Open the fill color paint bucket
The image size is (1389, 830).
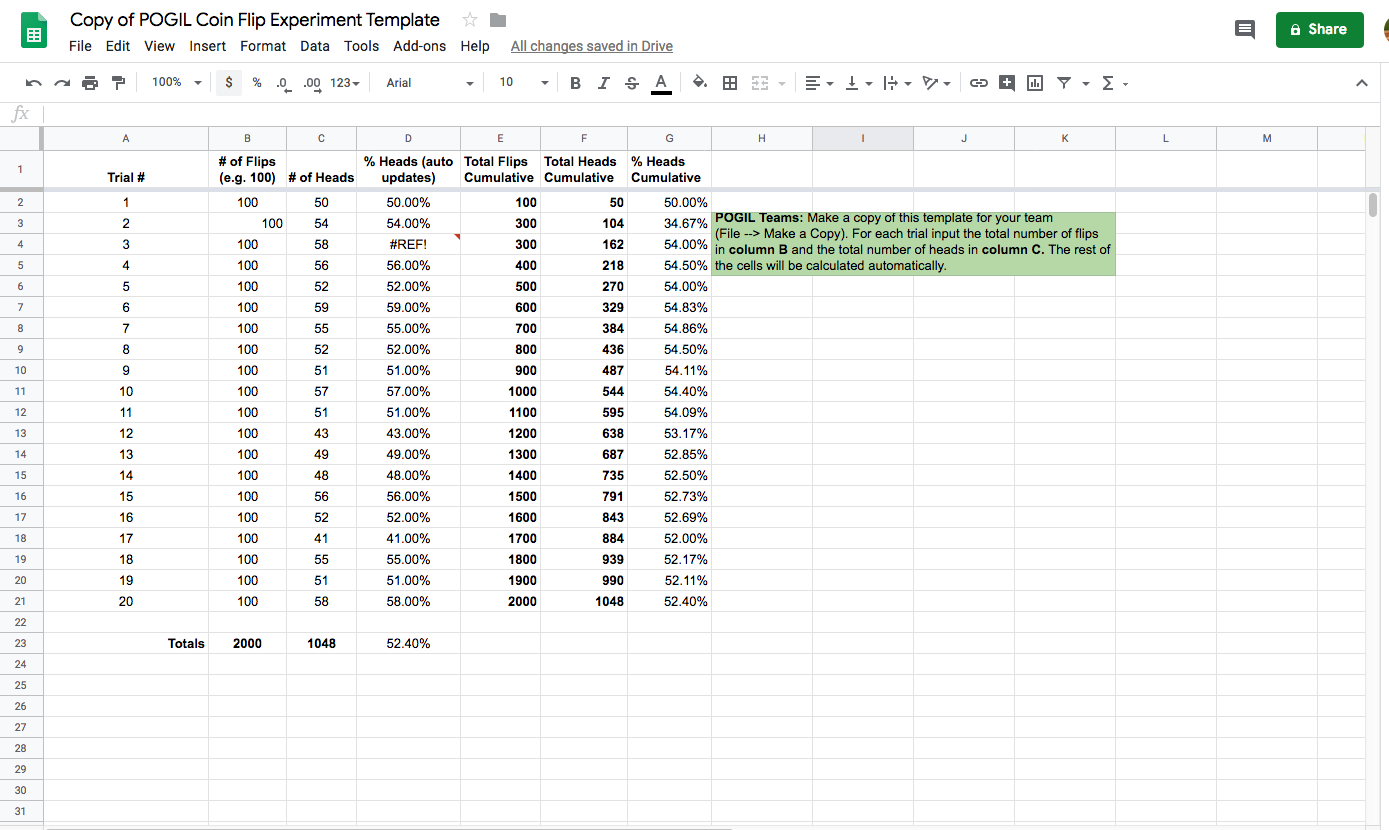pos(701,83)
